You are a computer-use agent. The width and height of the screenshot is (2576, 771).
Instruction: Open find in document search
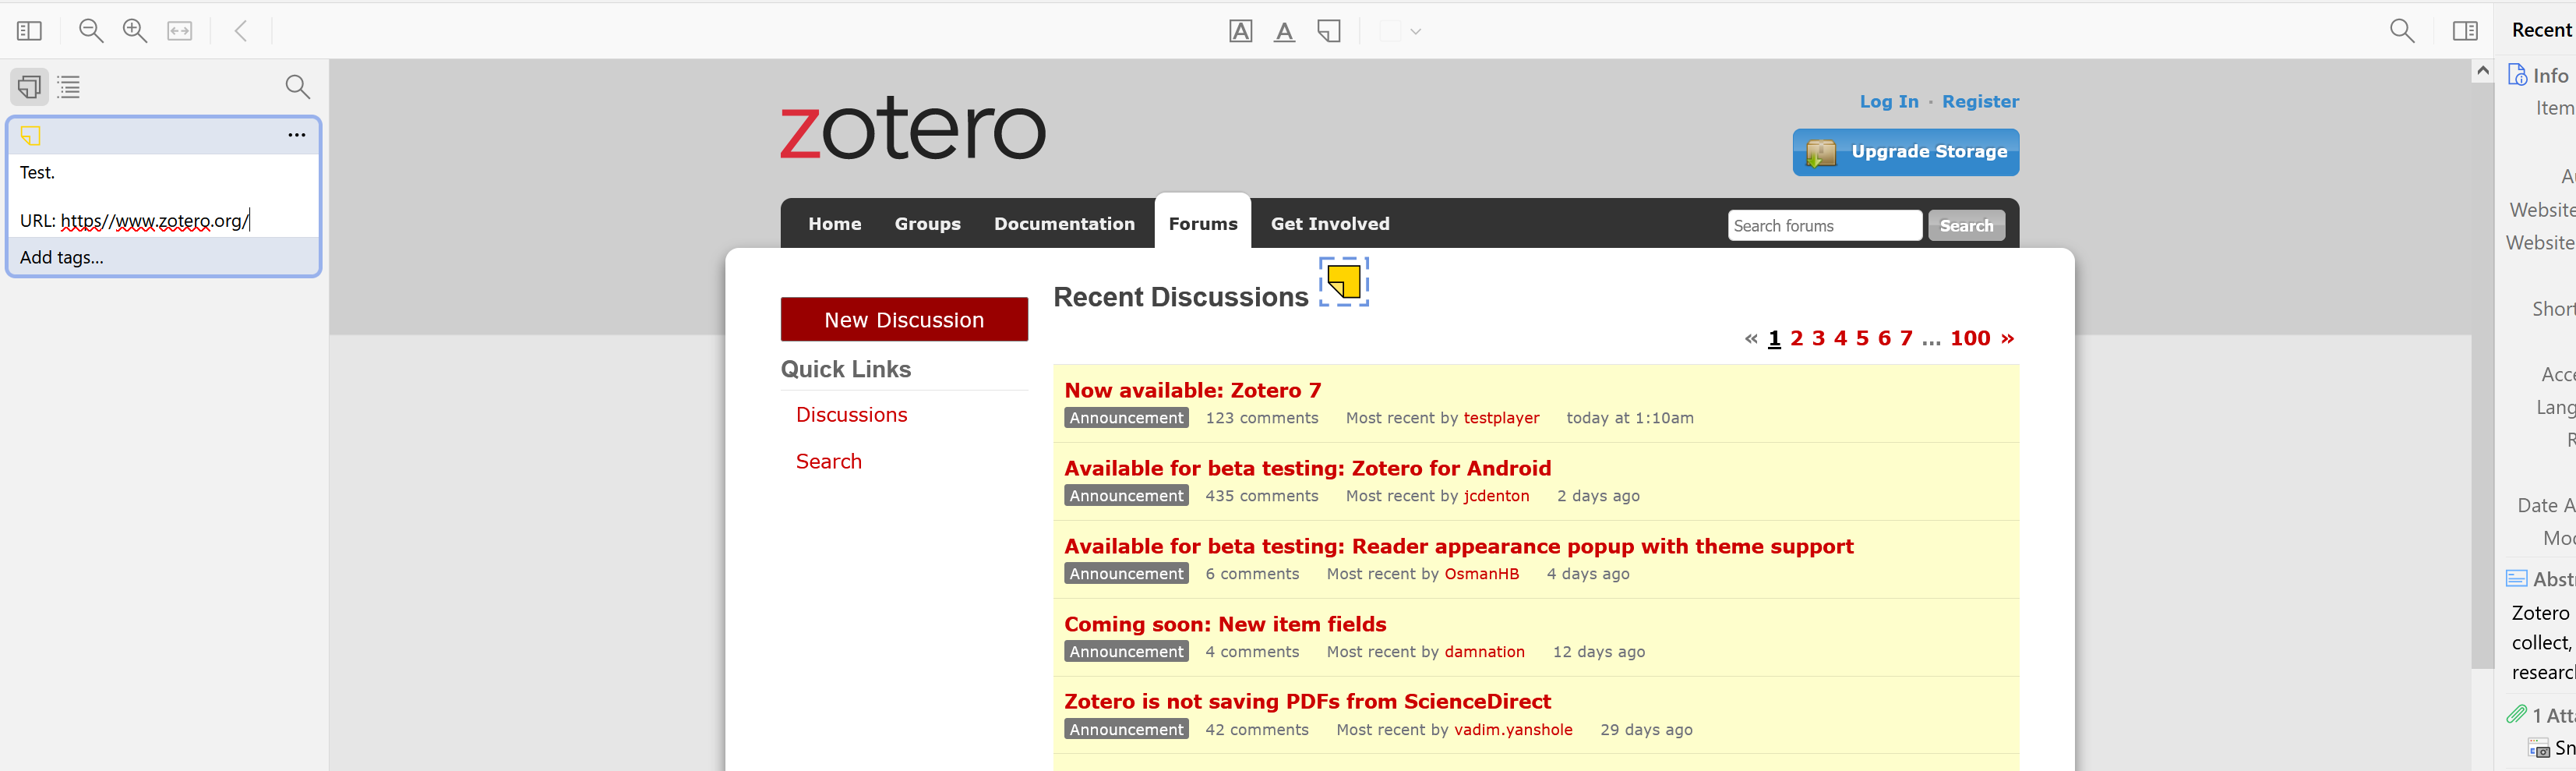point(2402,31)
